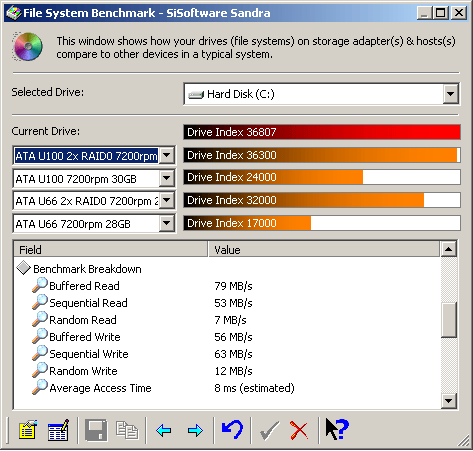Click the grey checkmark OK icon

269,430
